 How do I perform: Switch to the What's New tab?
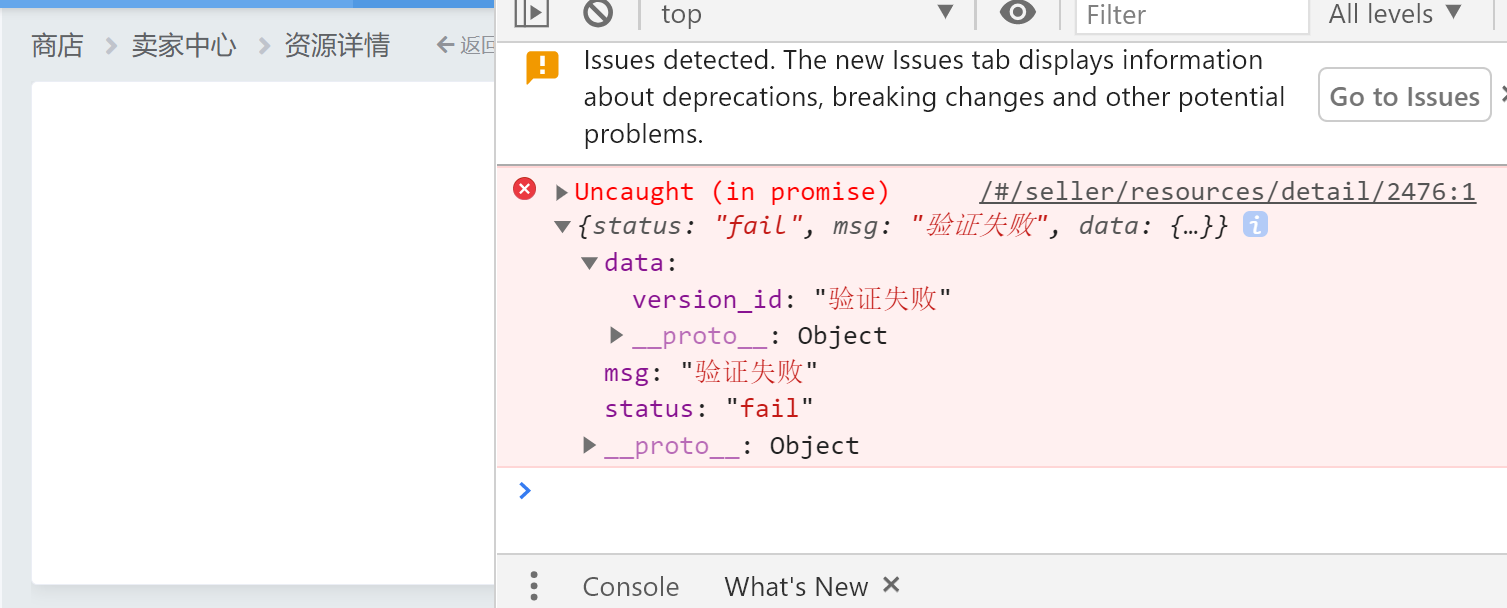tap(796, 586)
